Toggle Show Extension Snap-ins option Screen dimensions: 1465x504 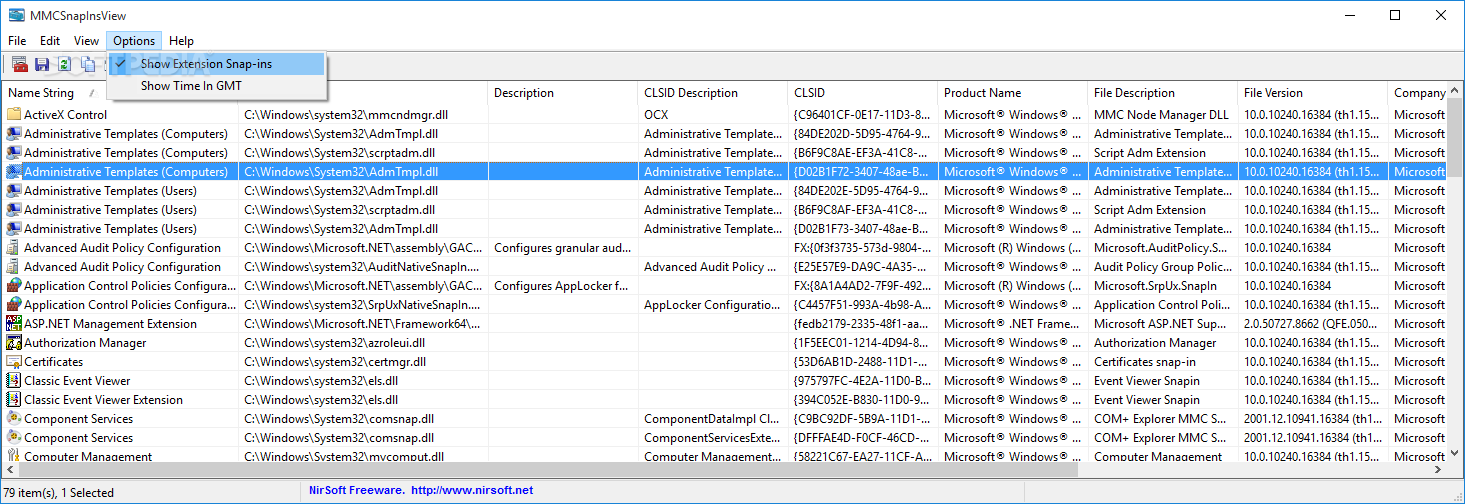point(218,64)
